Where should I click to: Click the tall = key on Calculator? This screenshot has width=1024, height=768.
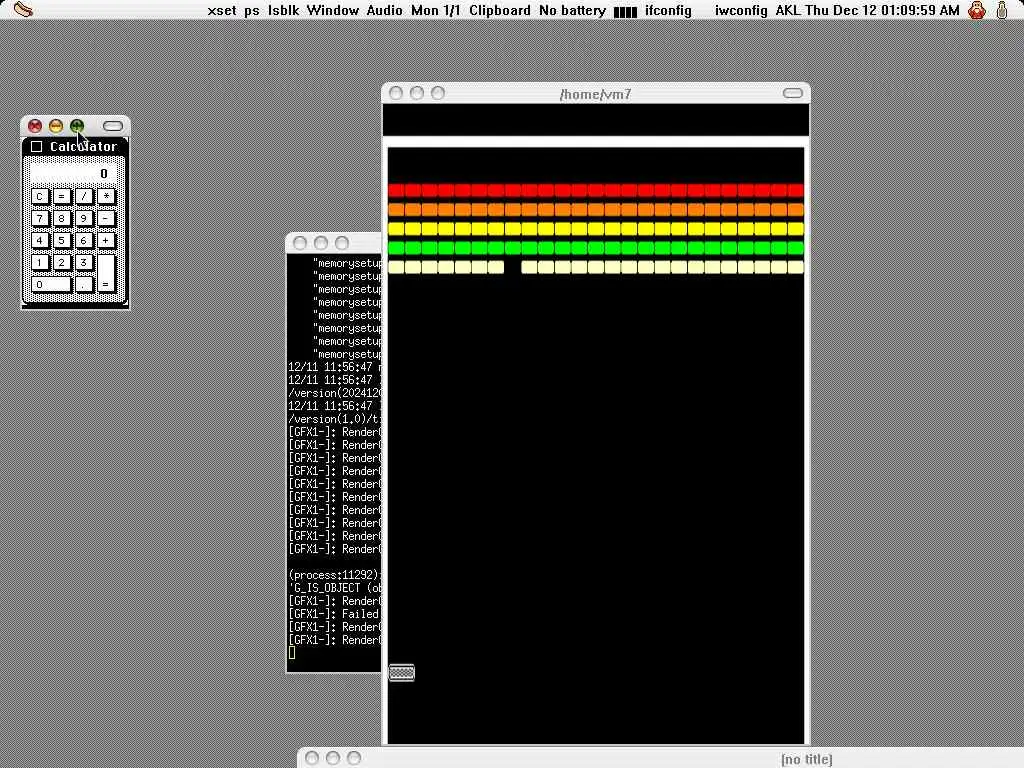pyautogui.click(x=106, y=274)
